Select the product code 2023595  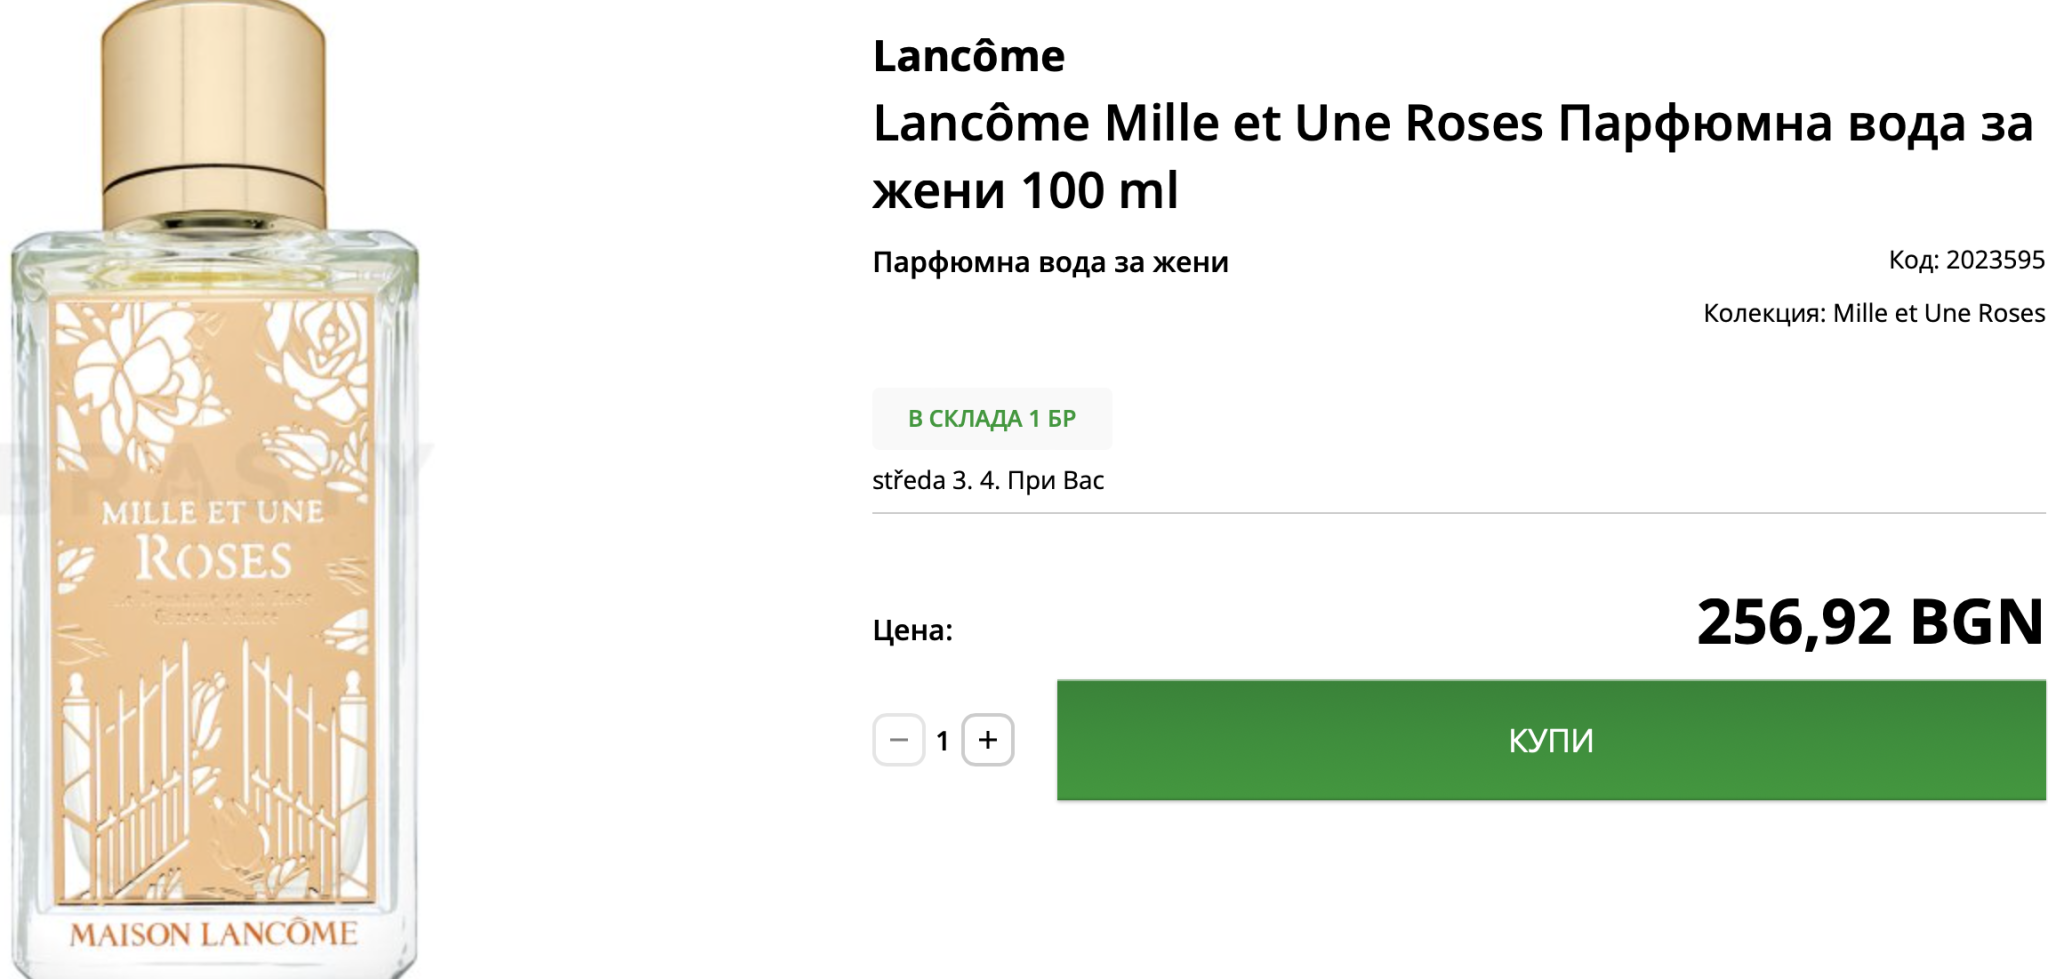click(1995, 260)
